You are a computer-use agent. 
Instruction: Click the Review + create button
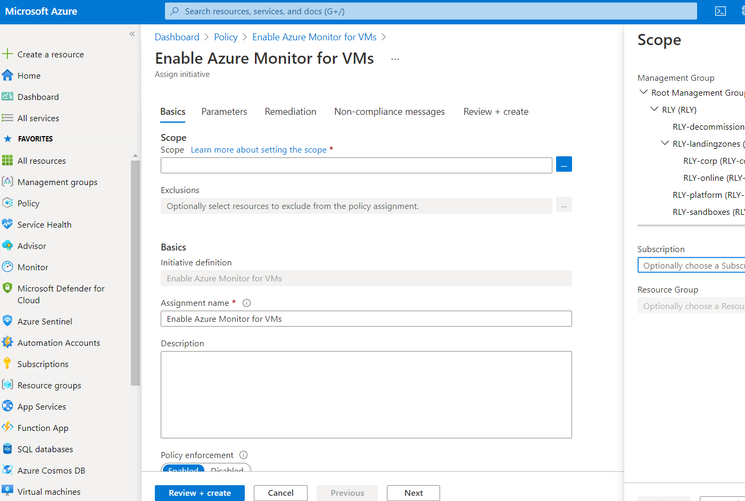point(200,493)
